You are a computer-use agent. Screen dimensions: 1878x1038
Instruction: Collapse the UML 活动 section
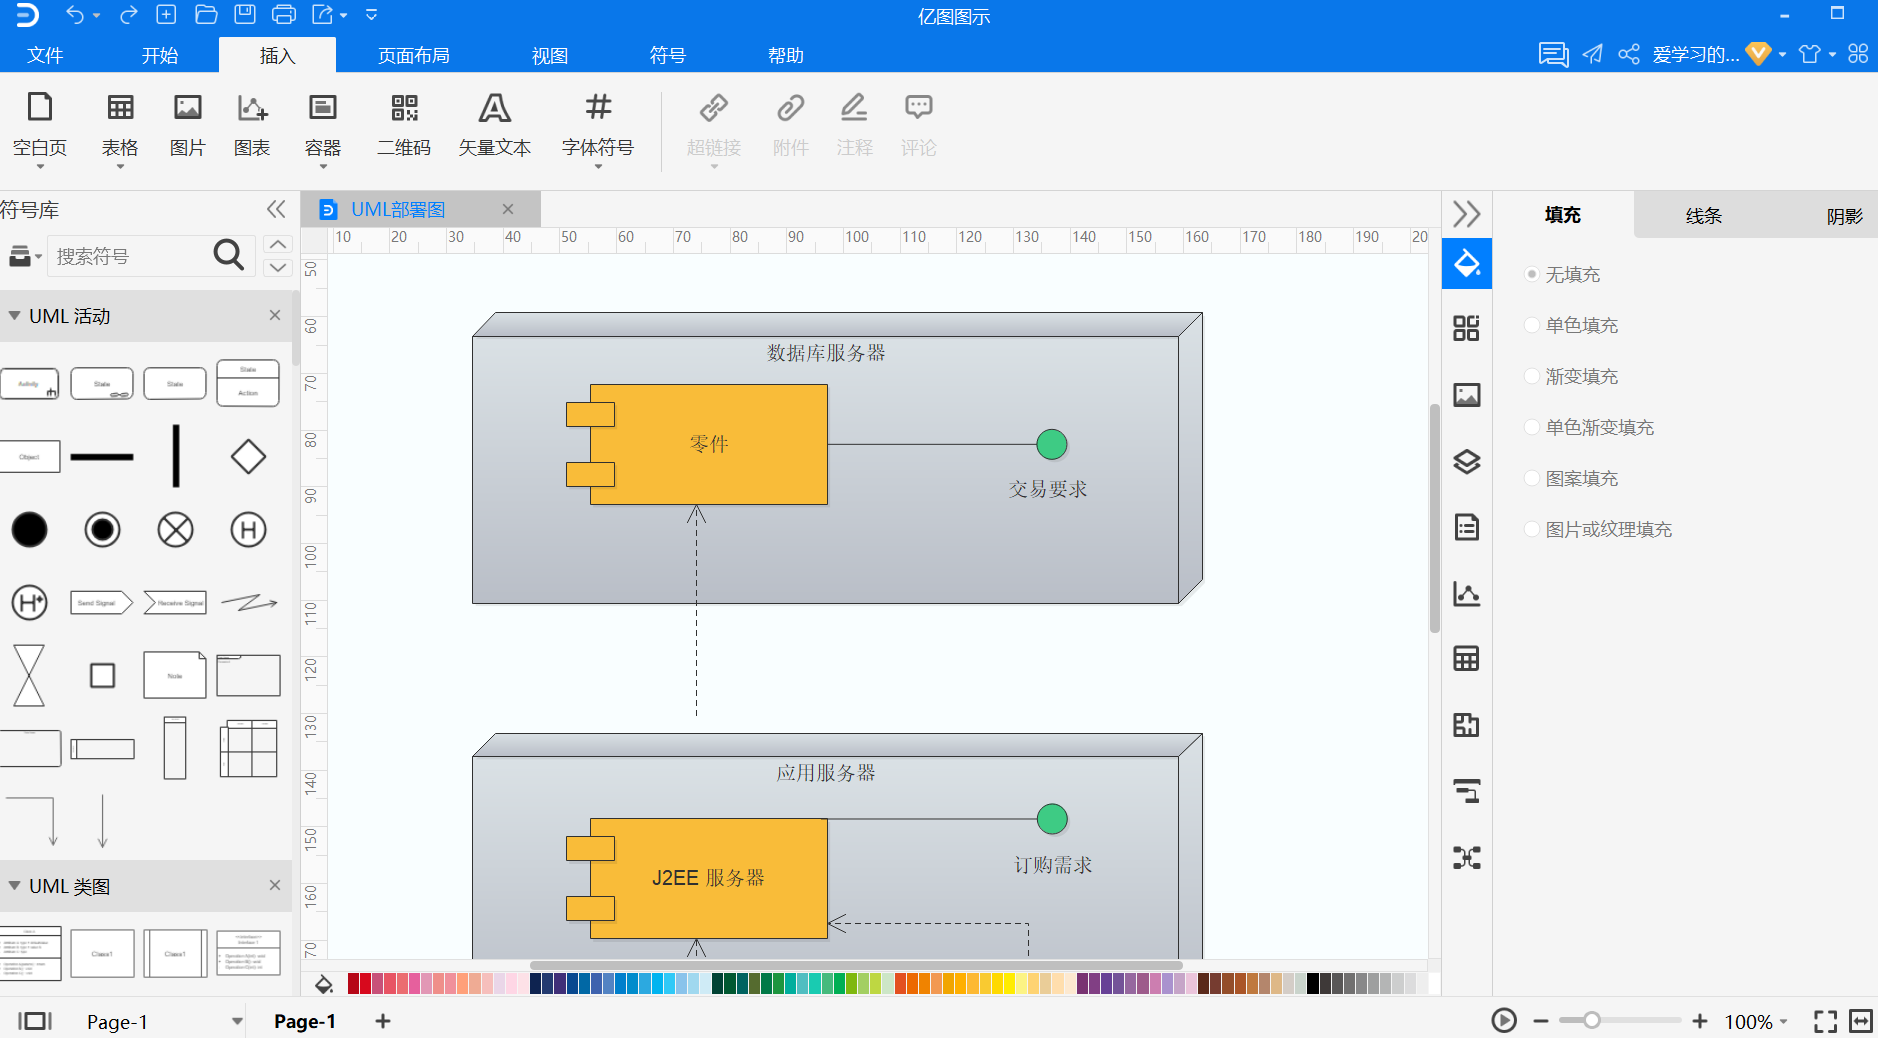pyautogui.click(x=14, y=316)
